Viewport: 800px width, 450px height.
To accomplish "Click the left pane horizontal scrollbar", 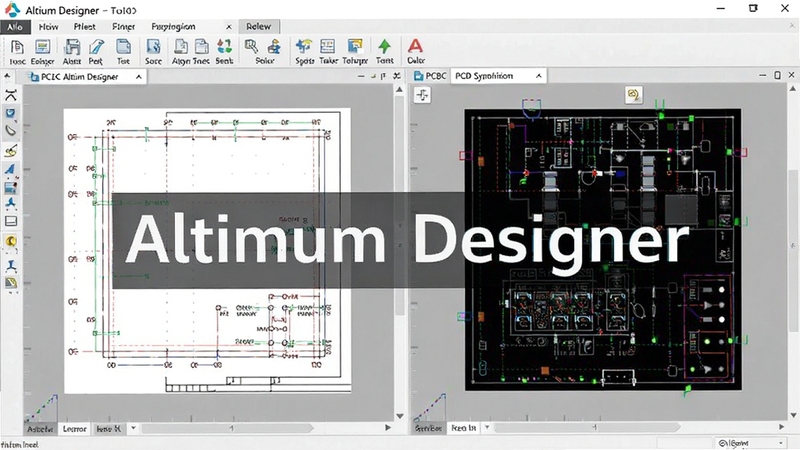I will 228,428.
